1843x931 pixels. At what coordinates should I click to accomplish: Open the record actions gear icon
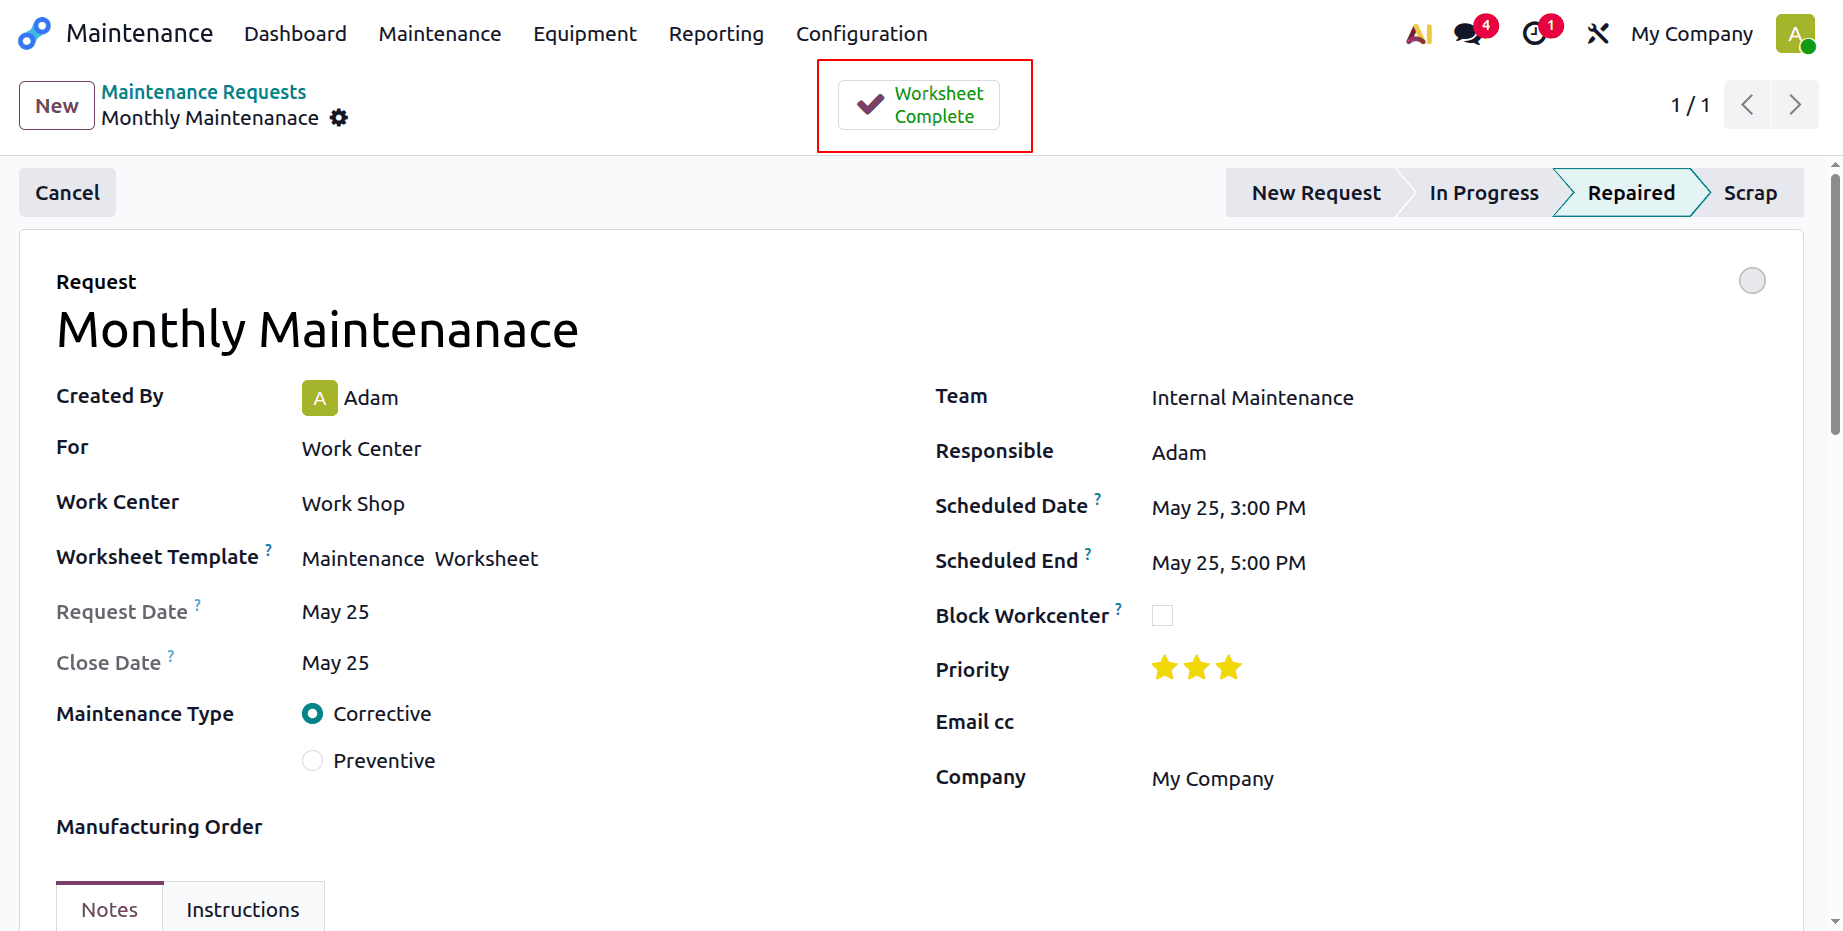pos(339,118)
